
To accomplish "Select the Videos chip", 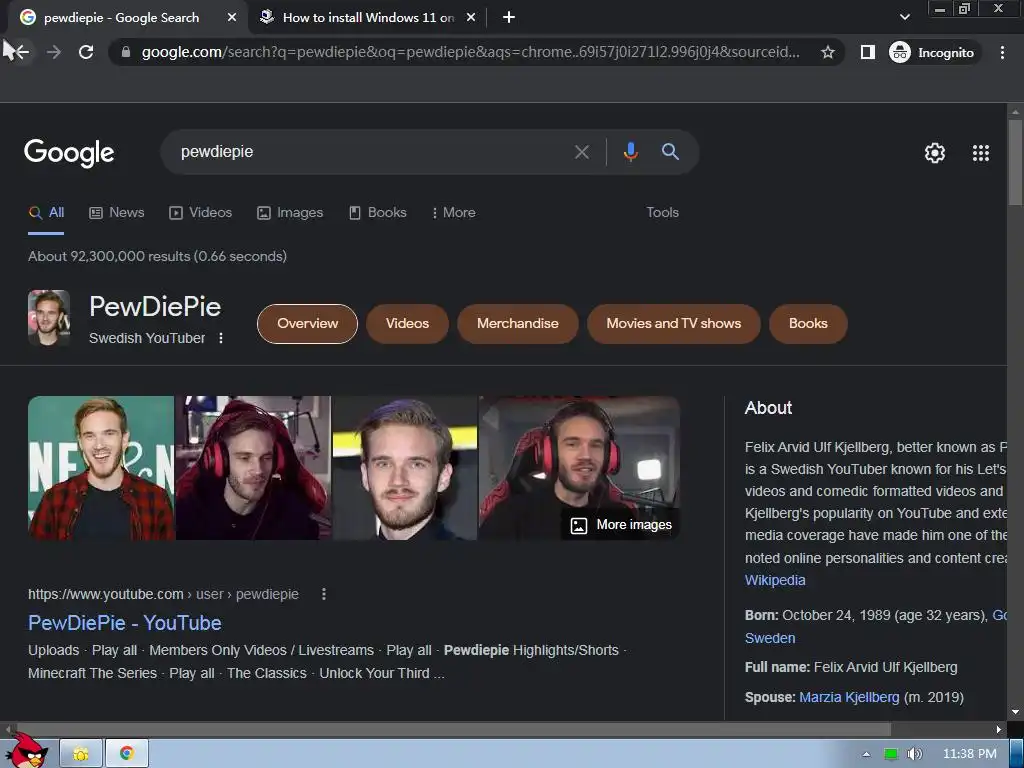I will [x=407, y=323].
